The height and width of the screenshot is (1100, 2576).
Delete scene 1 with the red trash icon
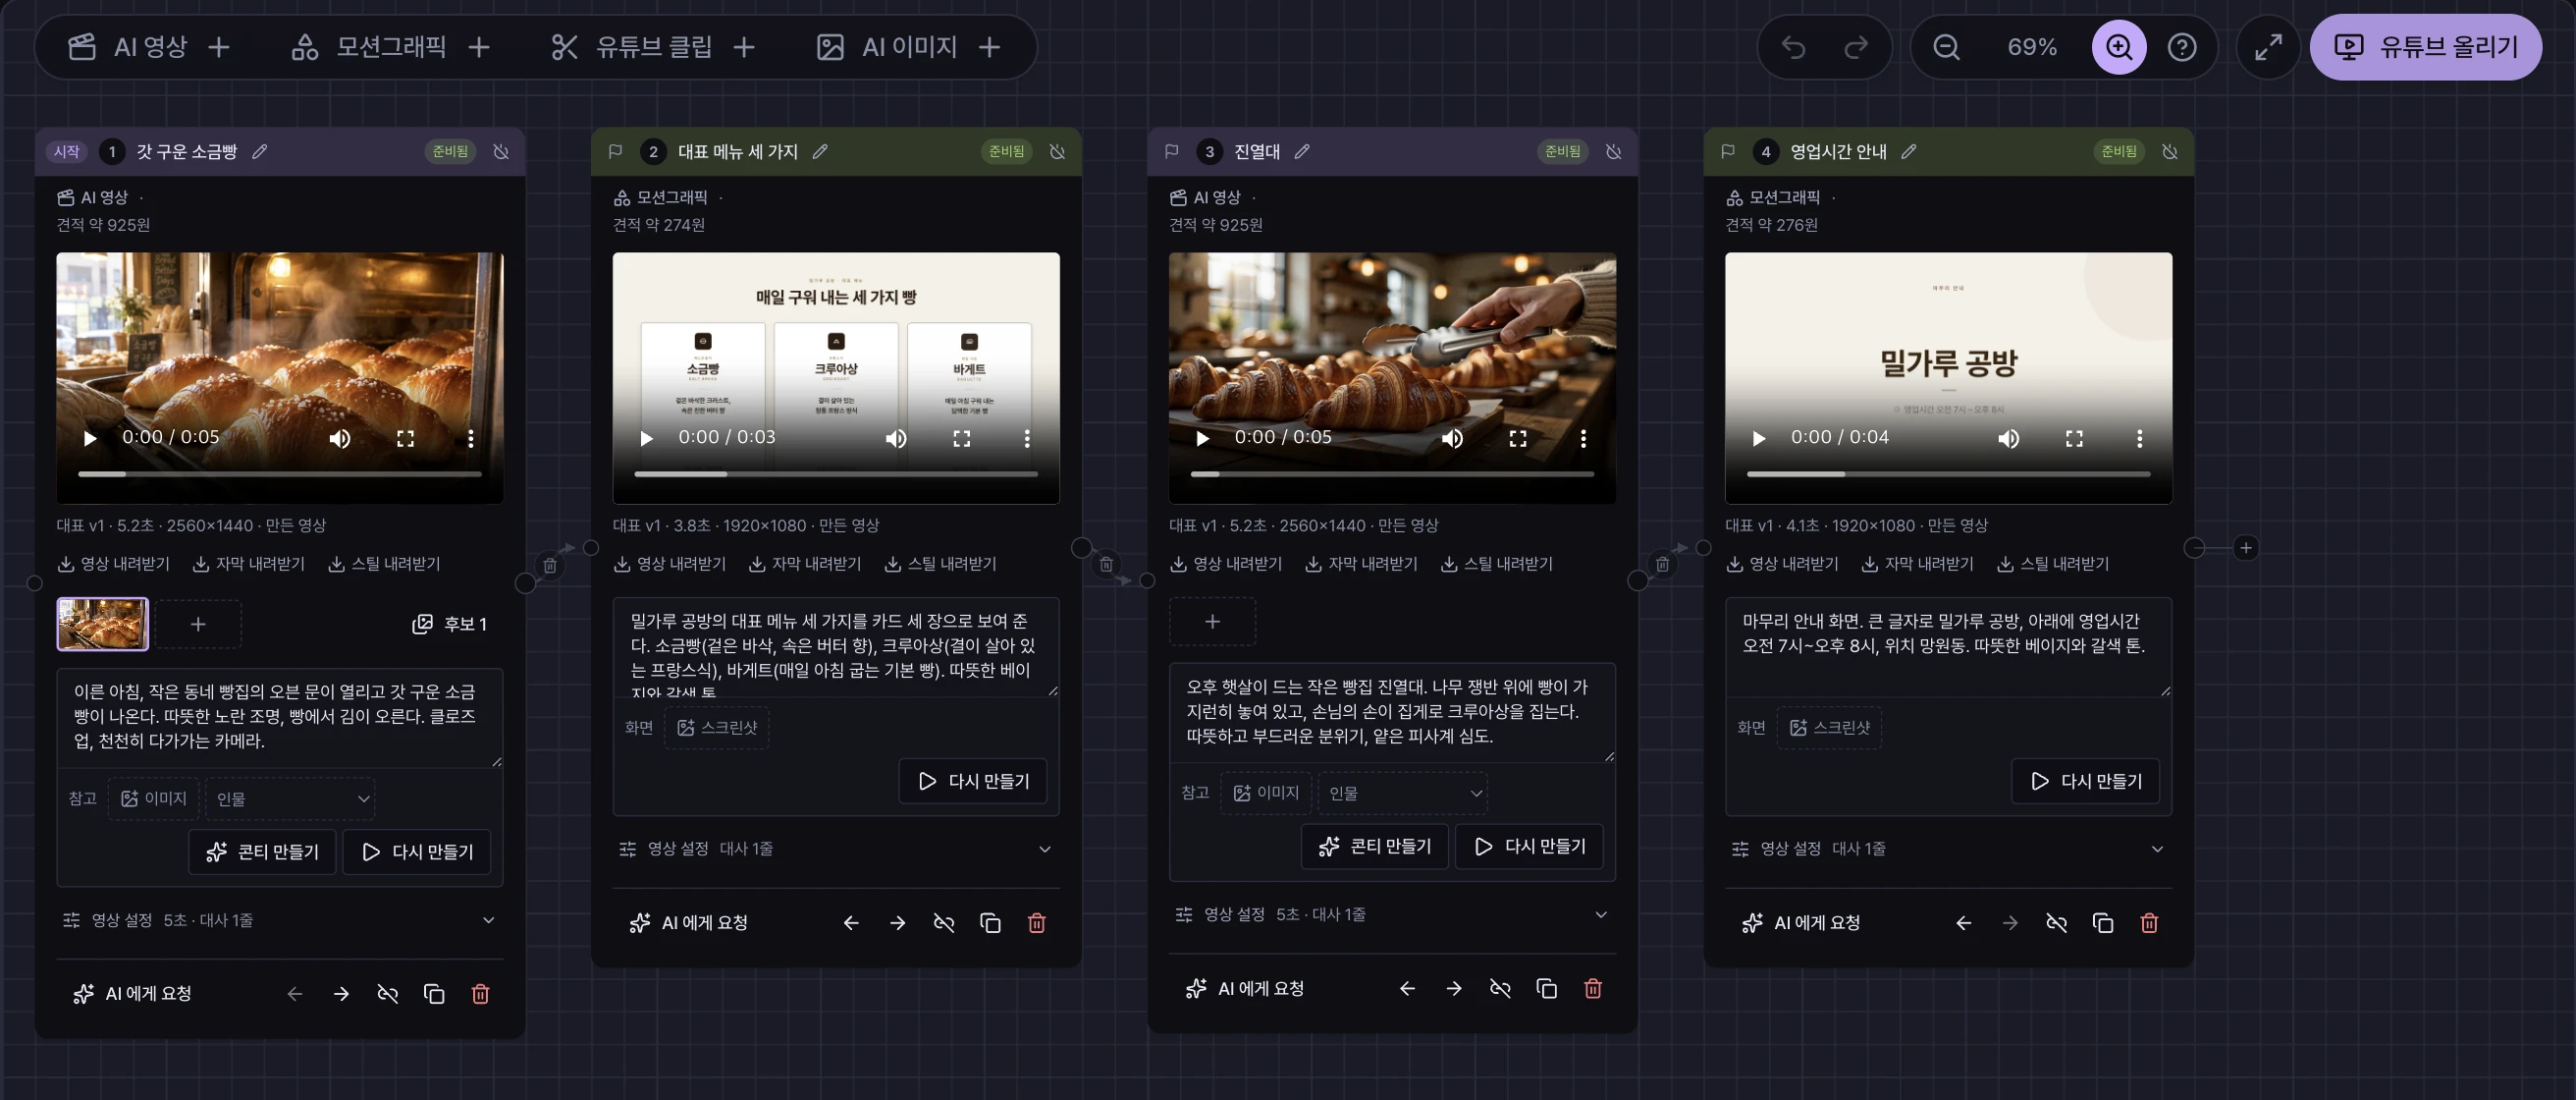tap(480, 993)
